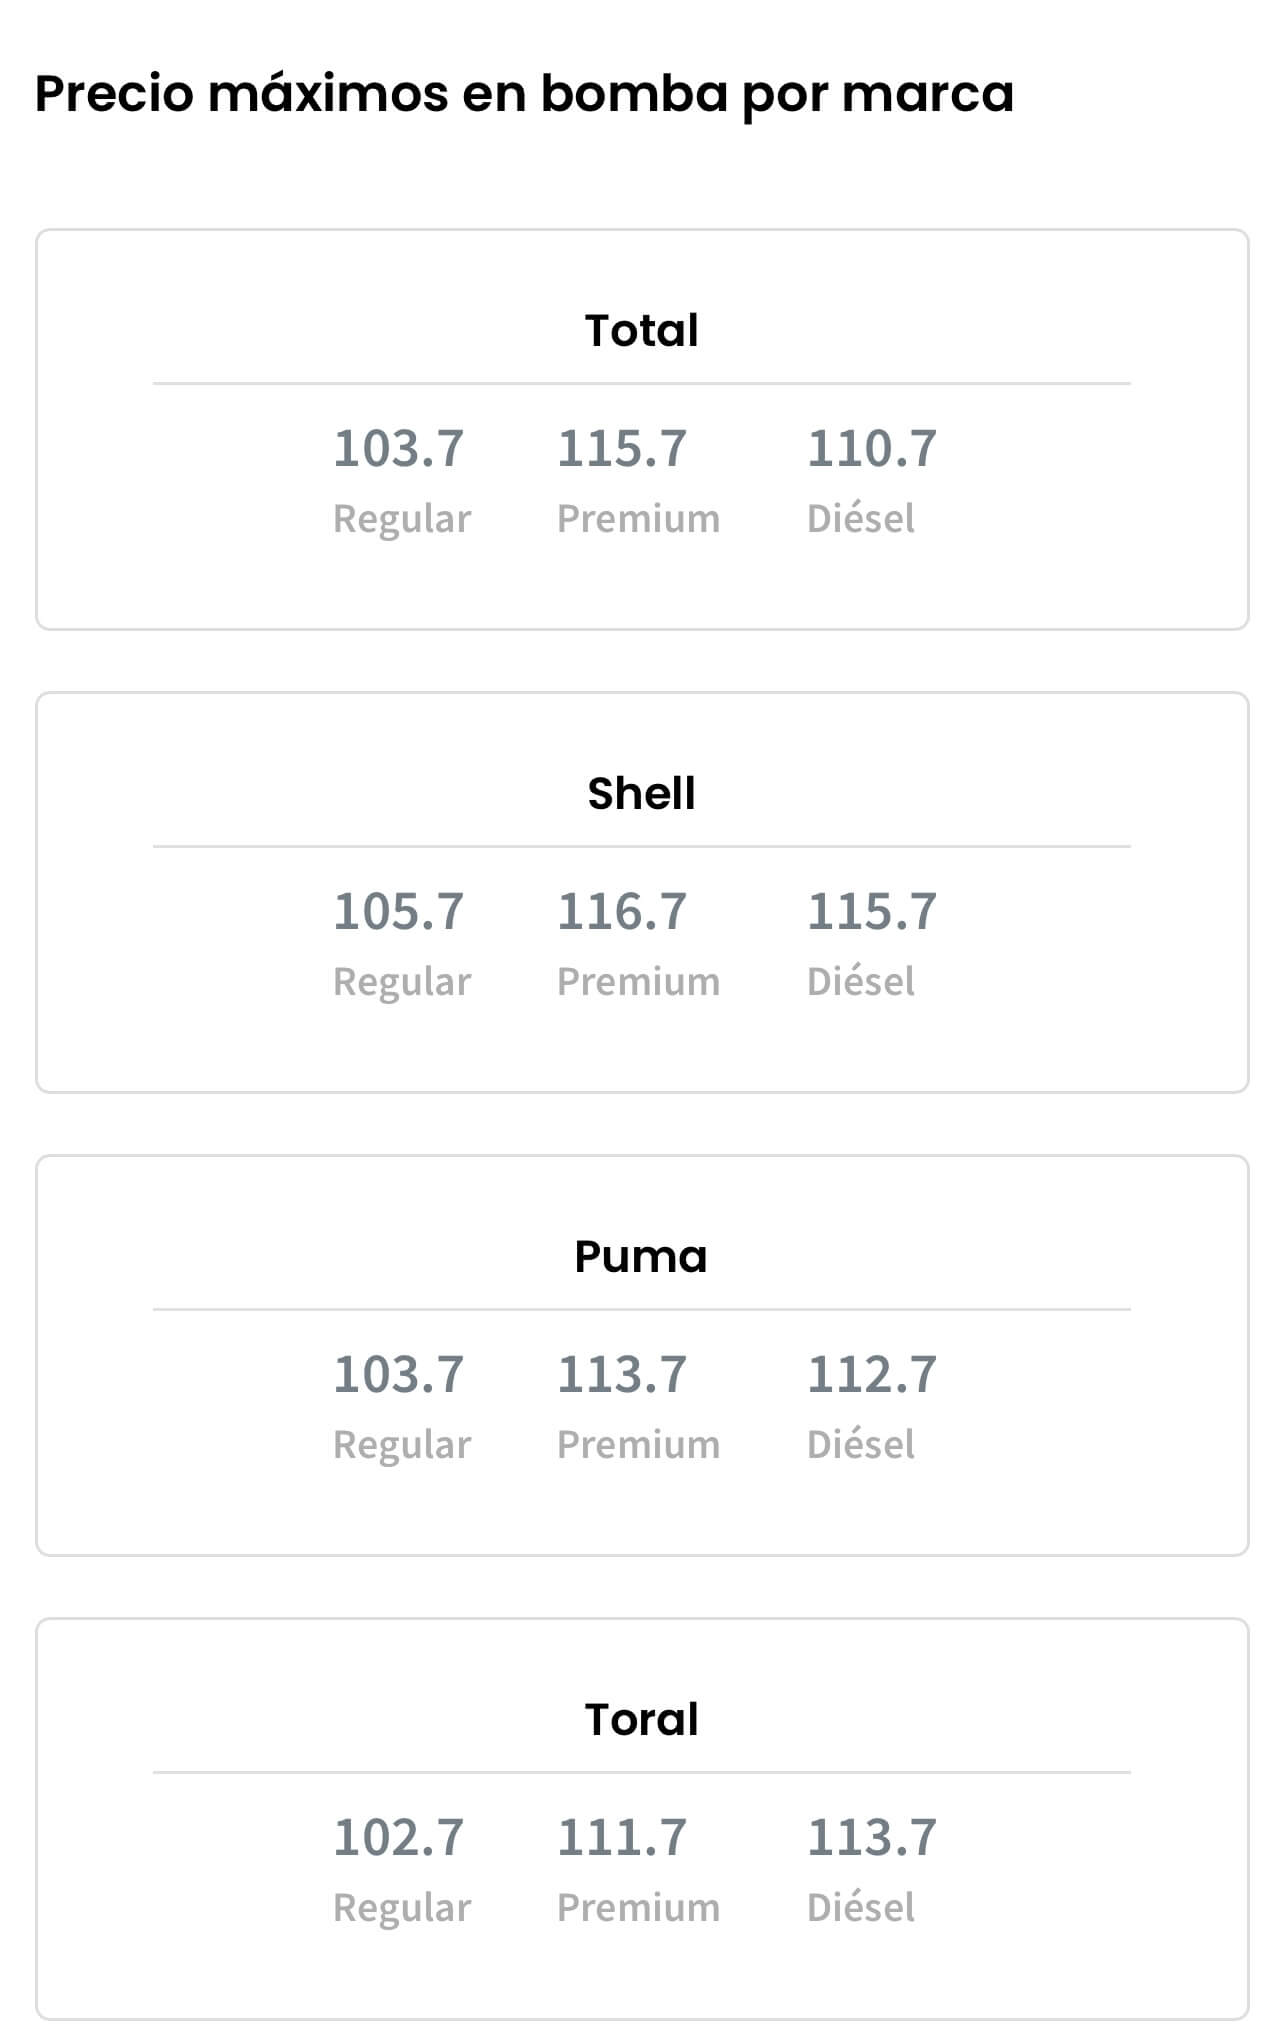The image size is (1284, 2039).
Task: Select the Shell brand card title
Action: [641, 793]
